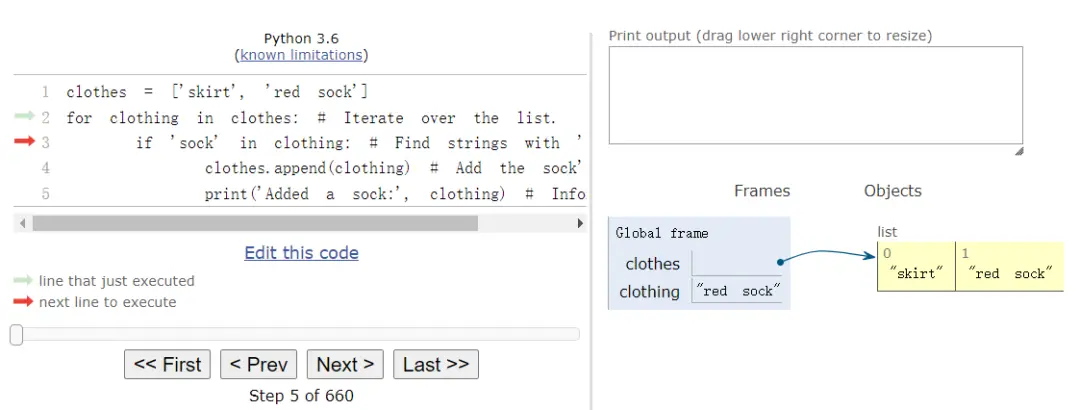This screenshot has width=1080, height=410.
Task: Click the clothing variable value in Global frame
Action: pos(736,292)
